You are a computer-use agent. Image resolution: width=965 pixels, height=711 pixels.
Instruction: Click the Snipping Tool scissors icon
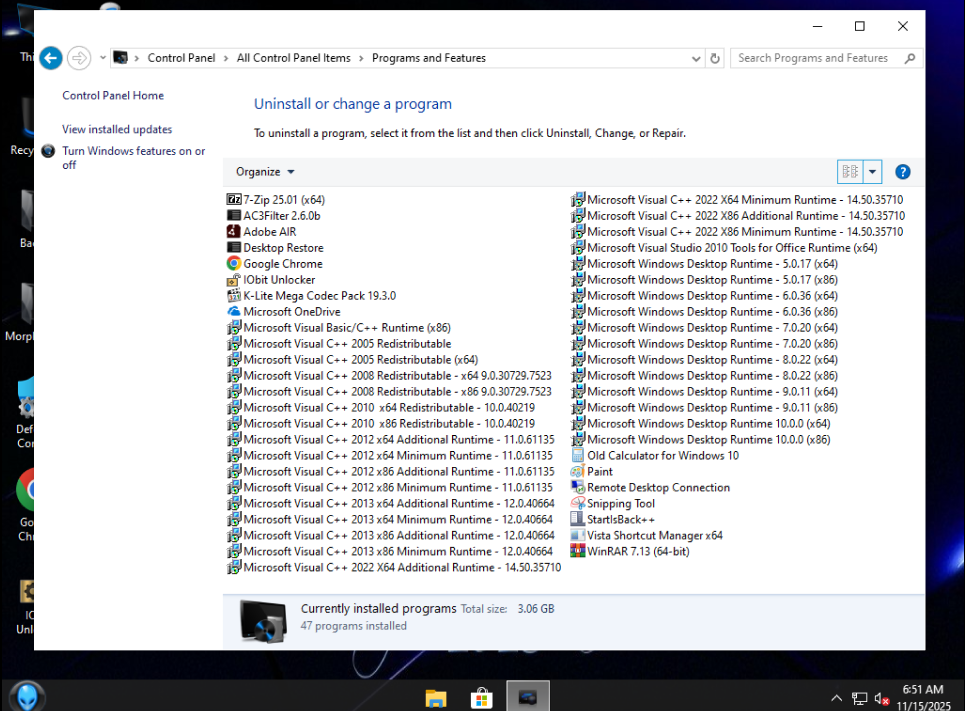[x=578, y=503]
